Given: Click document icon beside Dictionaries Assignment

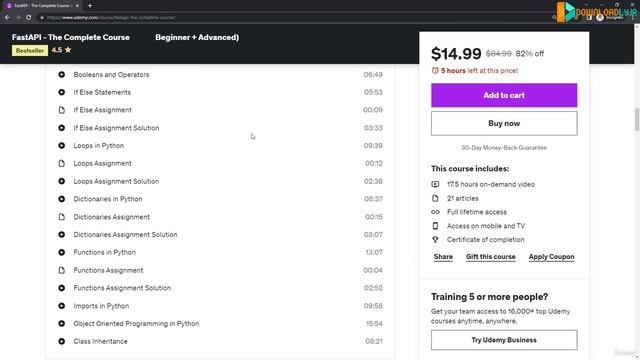Looking at the screenshot, I should coord(62,217).
